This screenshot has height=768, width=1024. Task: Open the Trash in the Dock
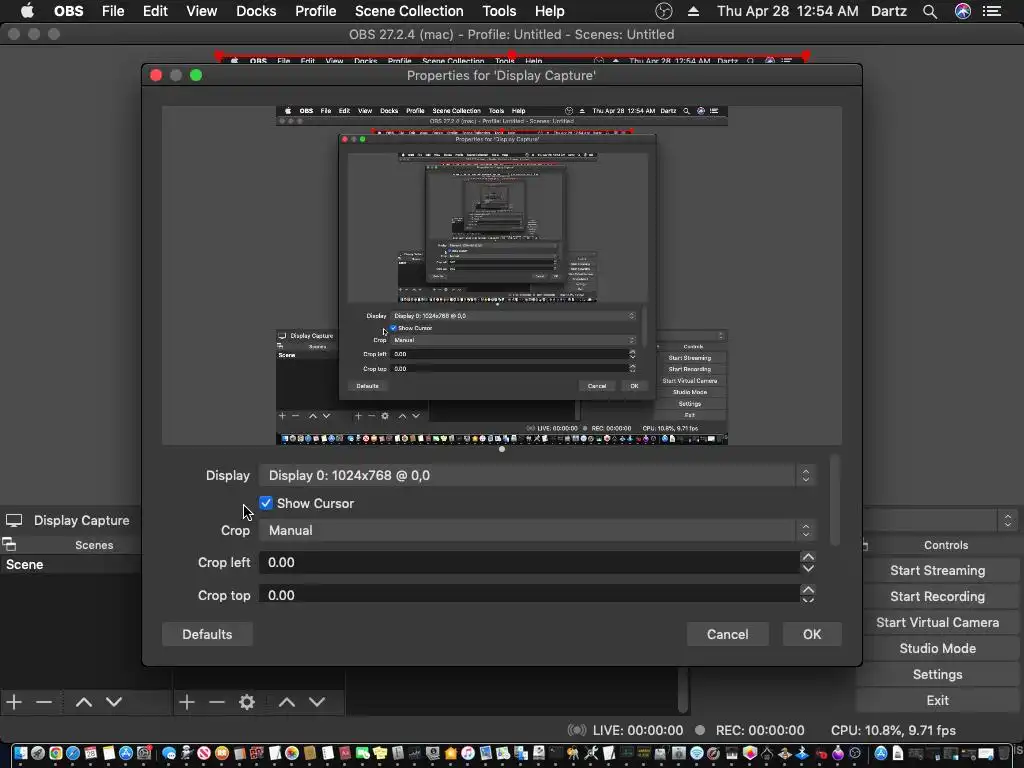pos(1004,753)
